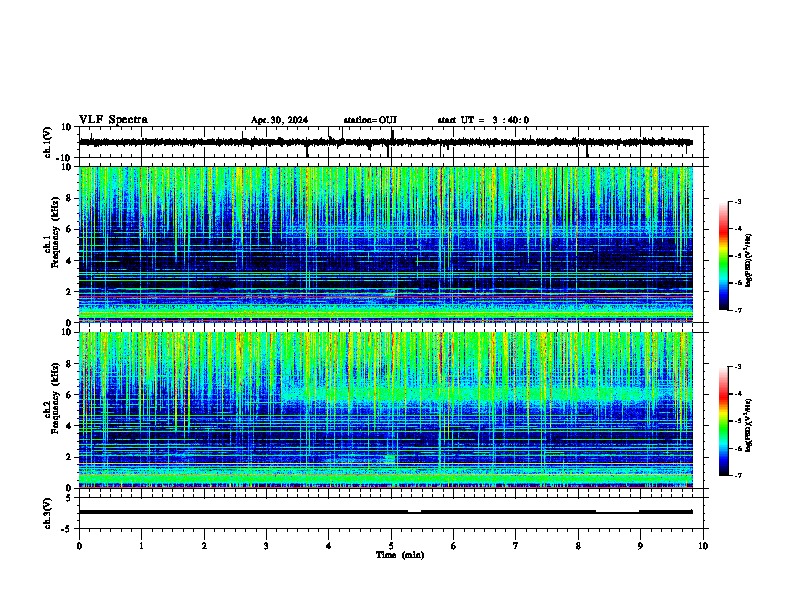Click the "-3" label atop ch.1 colorbar
This screenshot has height=612, width=792.
737,201
